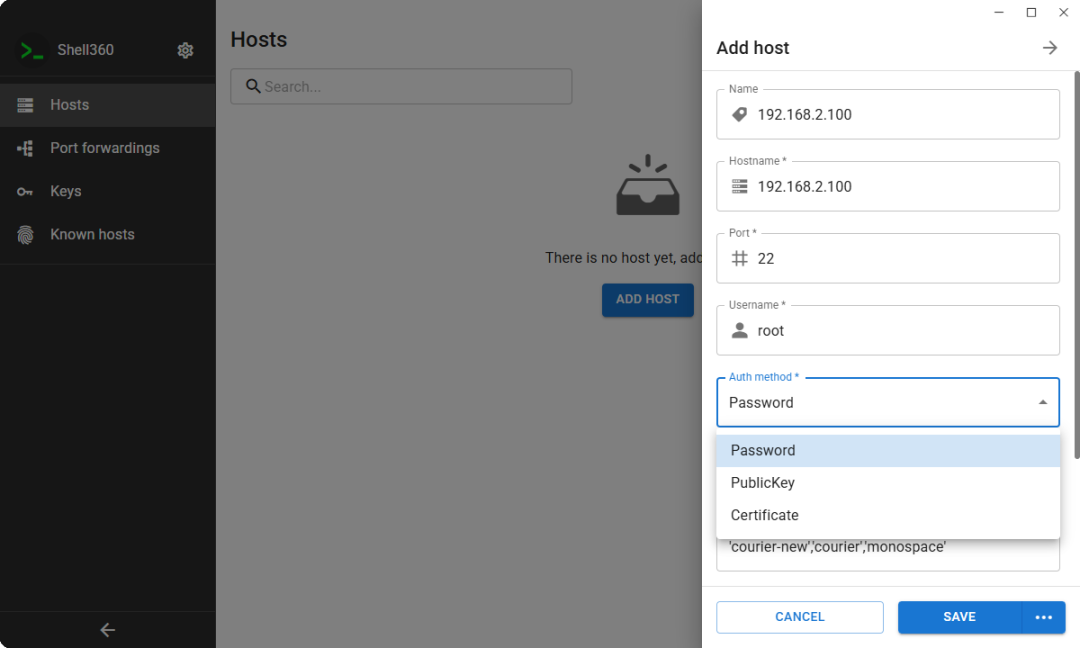Click the CANCEL button
The width and height of the screenshot is (1080, 648).
799,617
